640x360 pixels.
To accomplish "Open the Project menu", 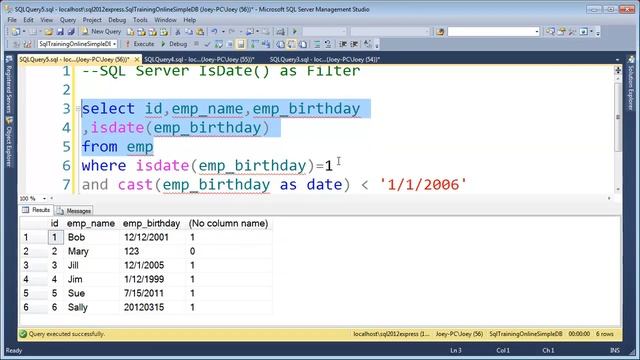I will pos(92,20).
